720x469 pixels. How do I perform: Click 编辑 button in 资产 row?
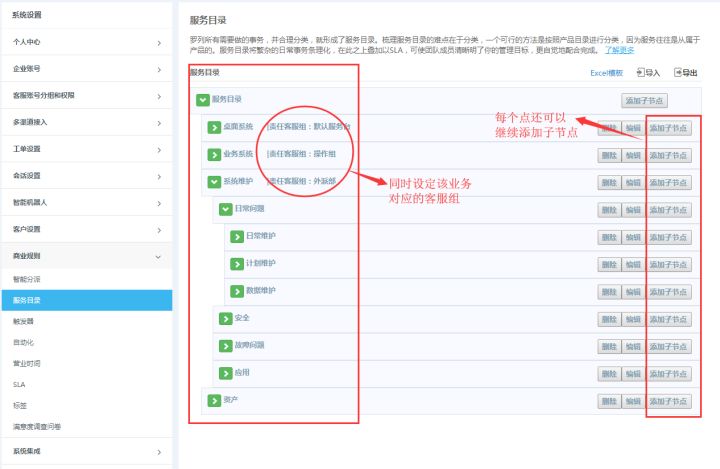(x=632, y=401)
